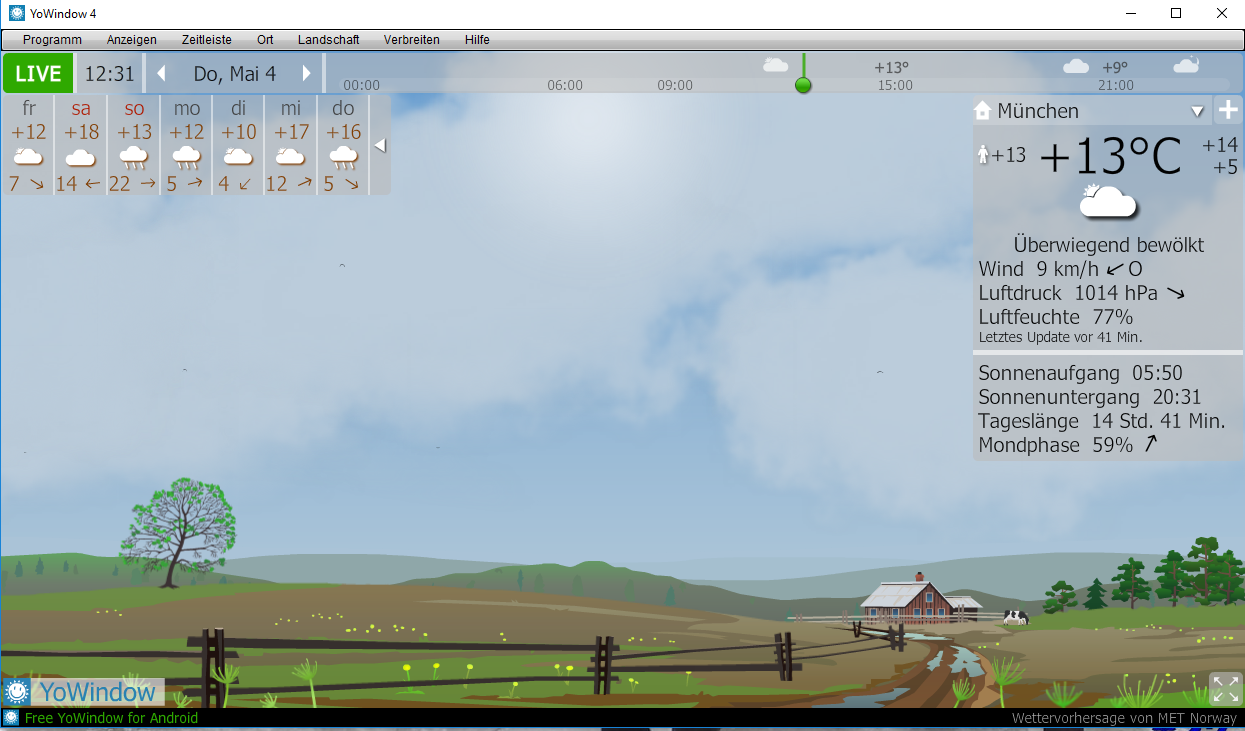Click the home icon beside München
Viewport: 1245px width, 731px height.
tap(982, 110)
